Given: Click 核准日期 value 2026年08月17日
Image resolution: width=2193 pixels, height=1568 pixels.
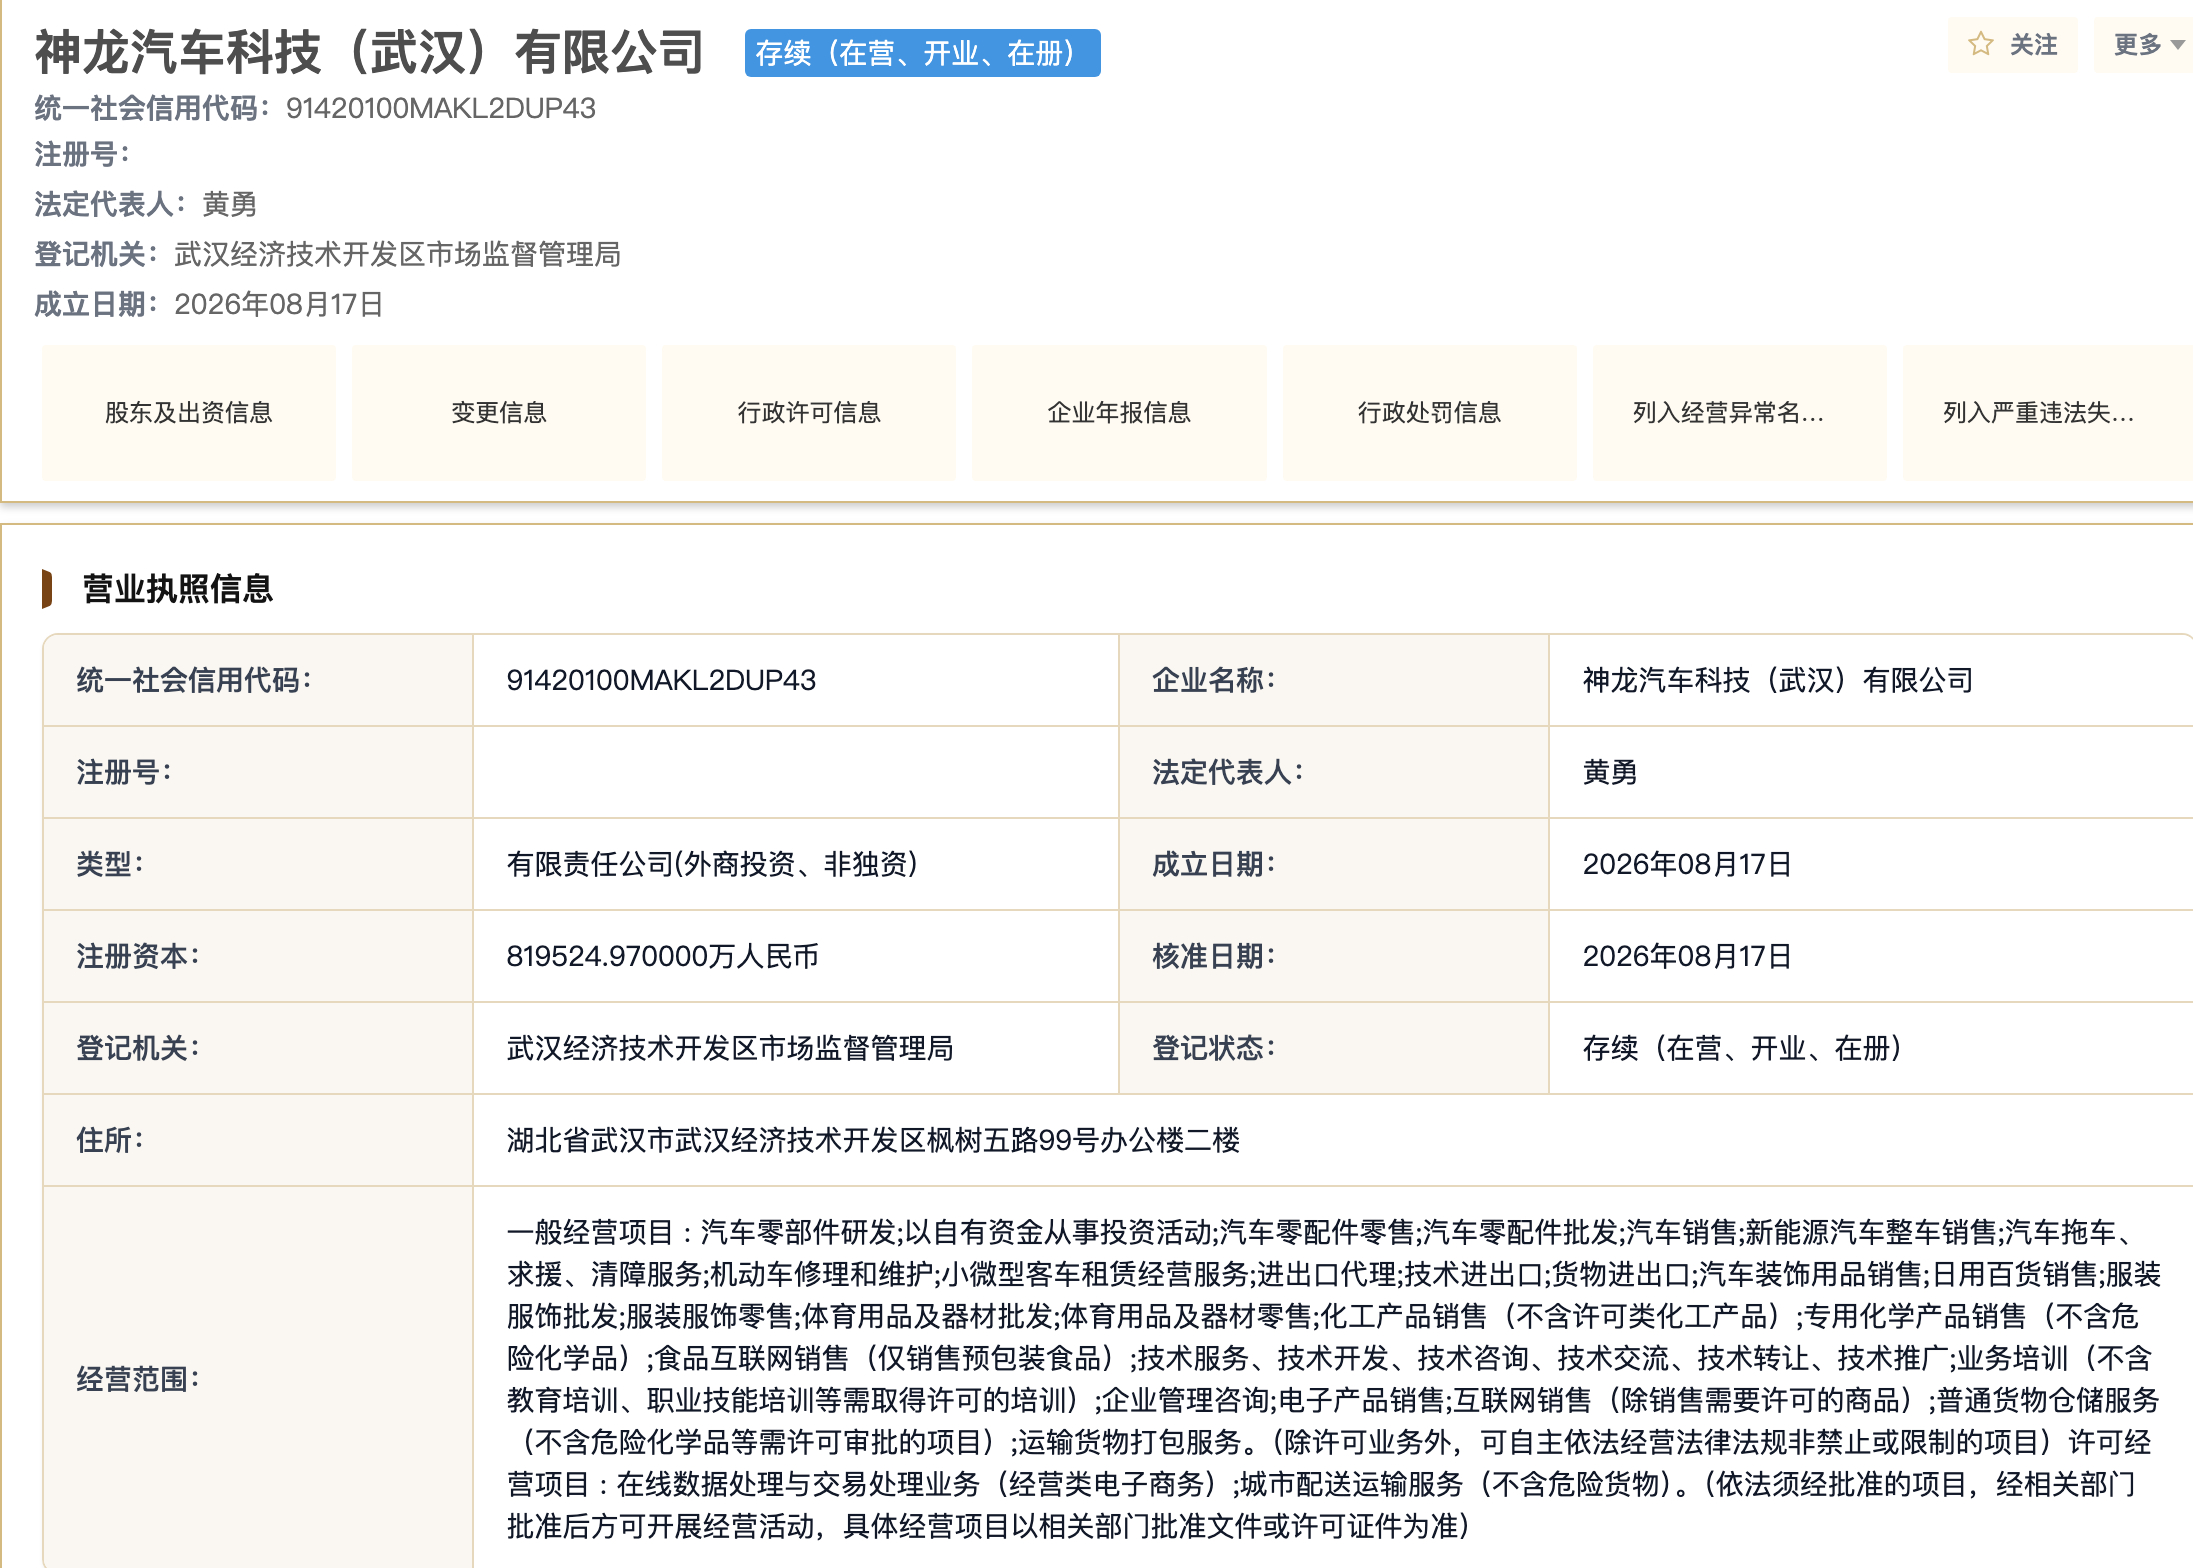Looking at the screenshot, I should 1687,956.
